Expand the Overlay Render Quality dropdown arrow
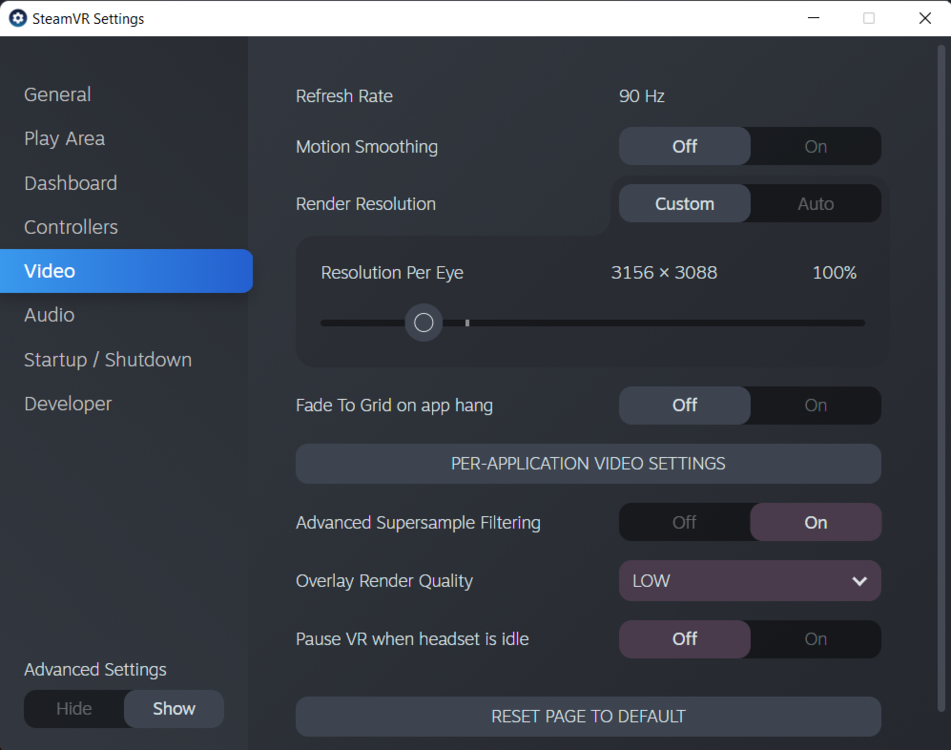Image resolution: width=951 pixels, height=750 pixels. click(x=859, y=581)
